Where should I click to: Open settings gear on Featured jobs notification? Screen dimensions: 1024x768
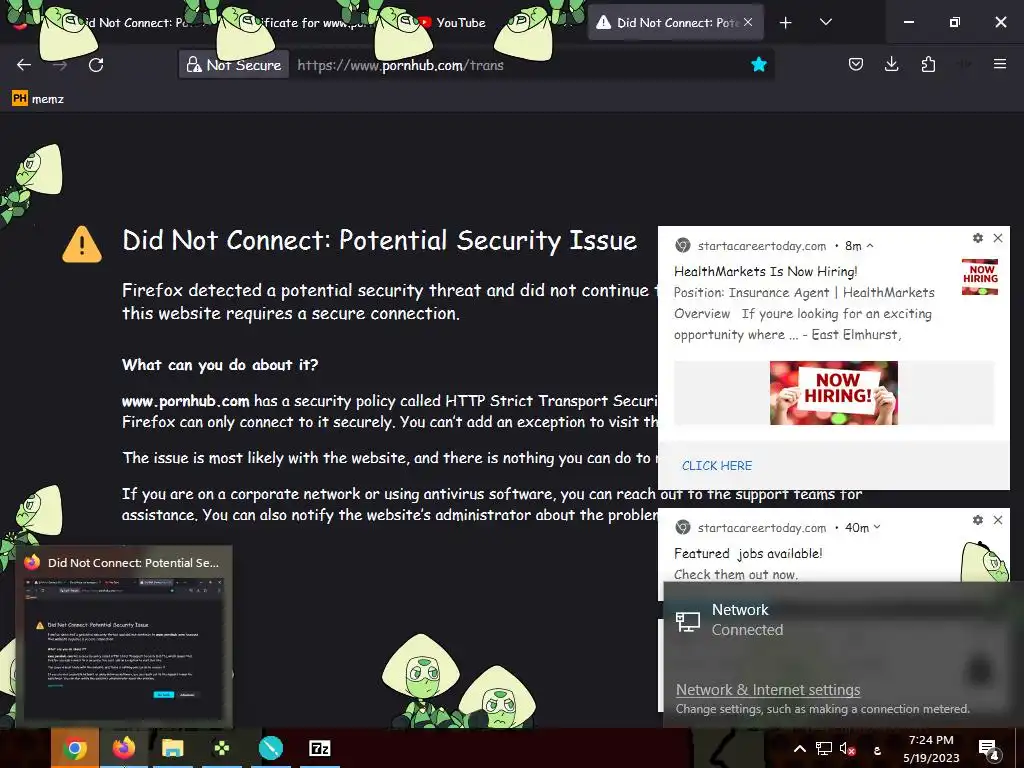[x=978, y=520]
